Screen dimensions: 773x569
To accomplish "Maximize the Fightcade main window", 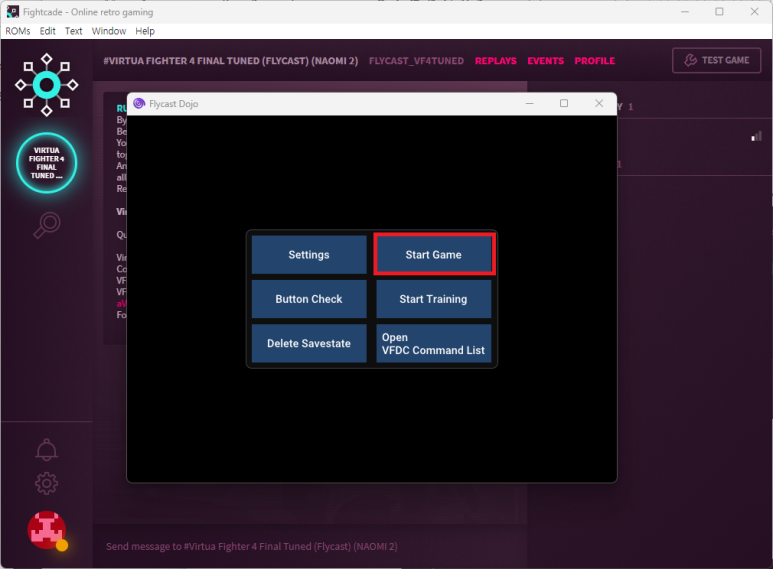I will 719,12.
